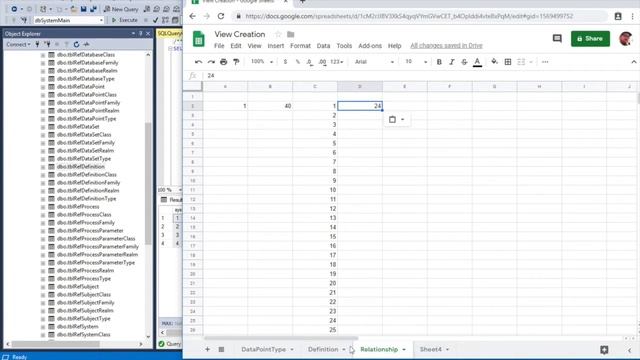Click the green Share button
The image size is (640, 360).
point(590,38)
